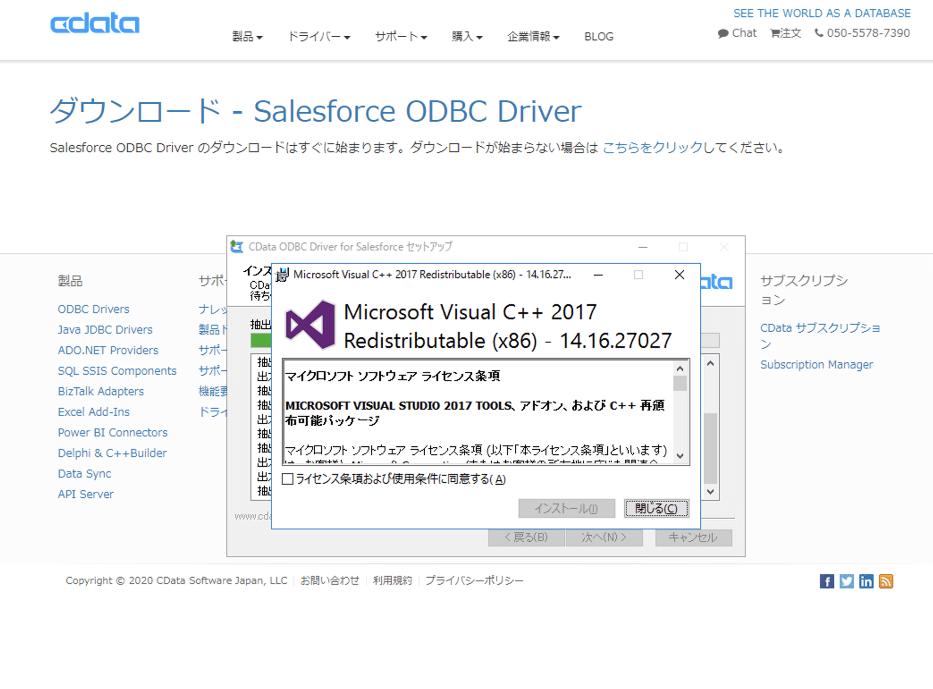Viewport: 933px width, 689px height.
Task: Click the CData setup window title icon
Action: 237,246
